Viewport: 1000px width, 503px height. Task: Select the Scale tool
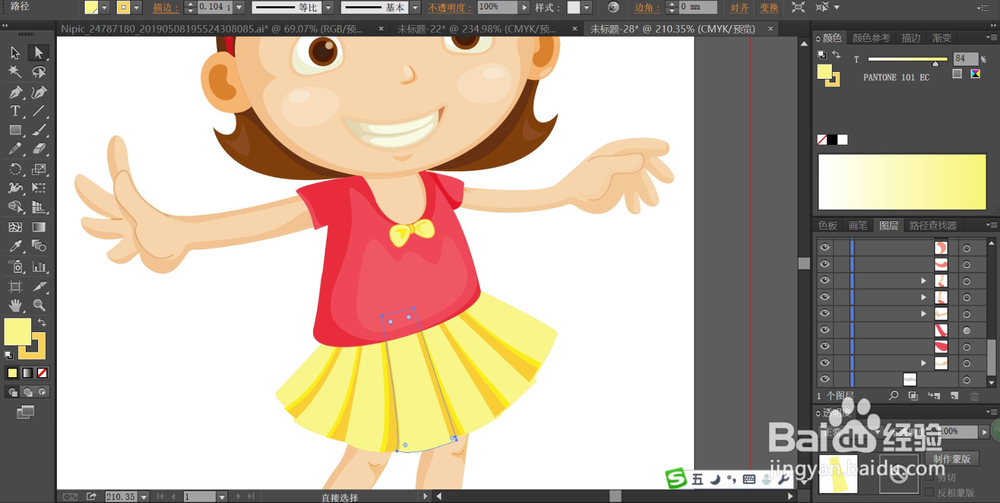pyautogui.click(x=39, y=169)
